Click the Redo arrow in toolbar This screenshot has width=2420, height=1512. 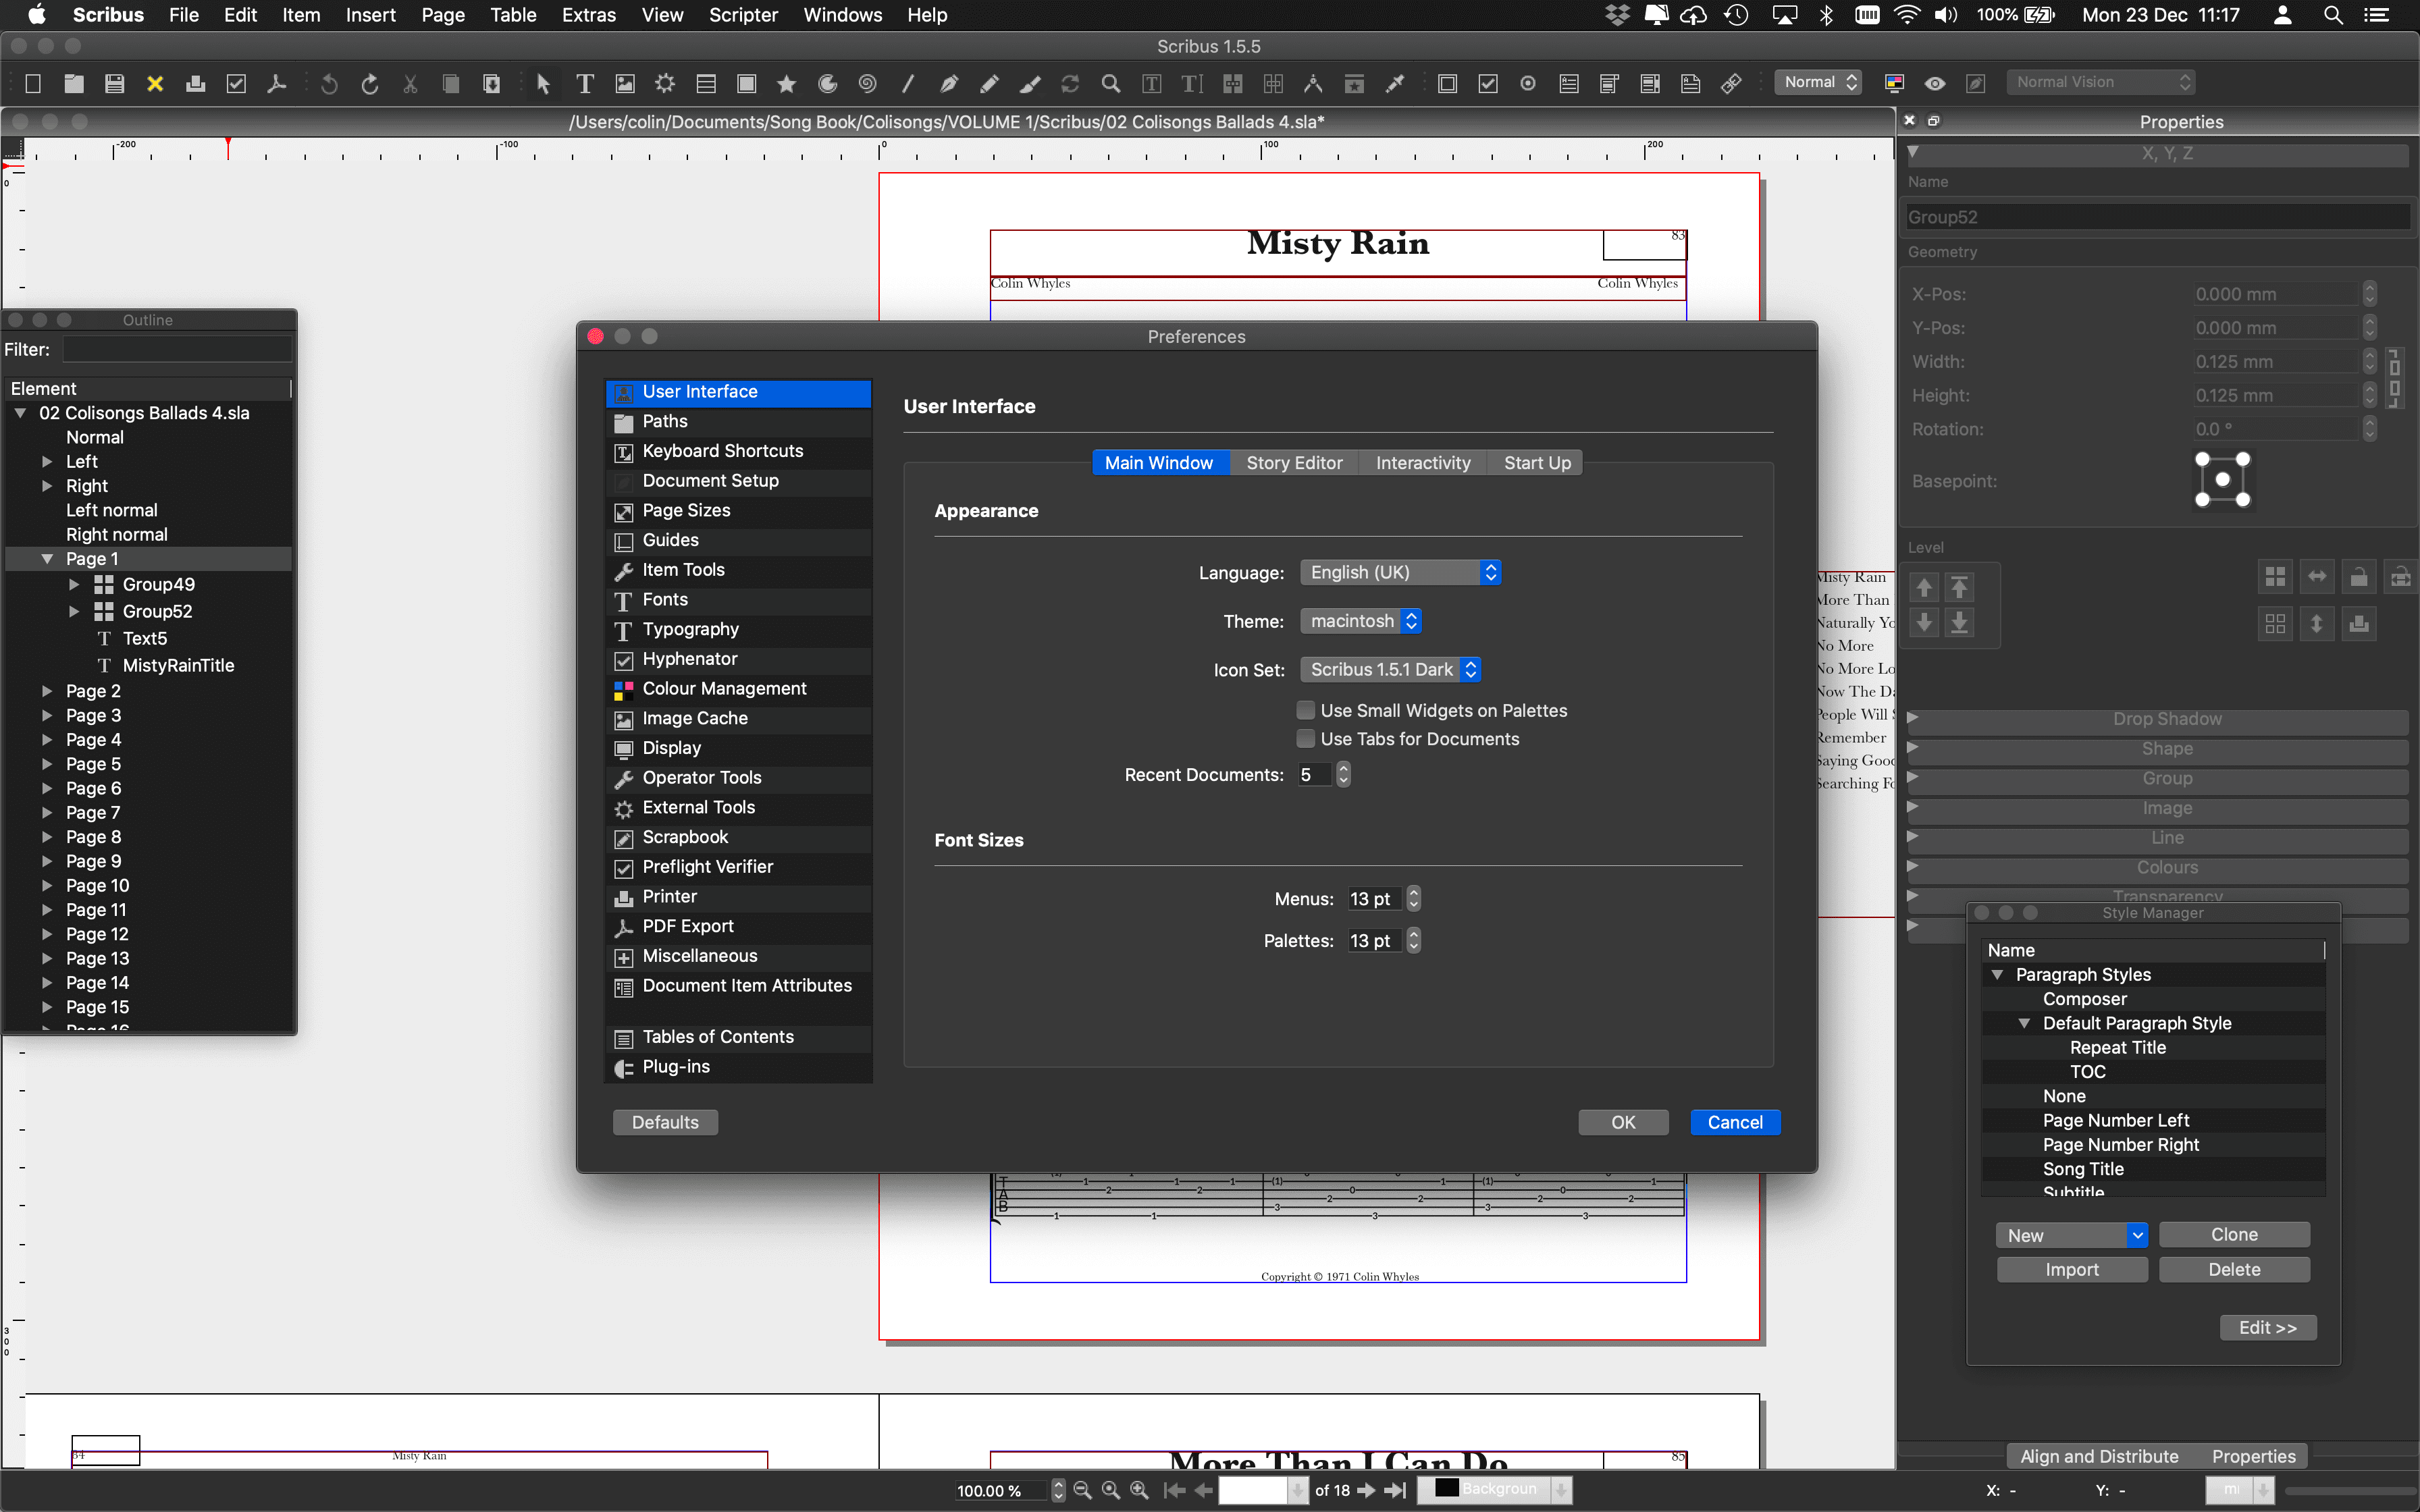tap(370, 84)
